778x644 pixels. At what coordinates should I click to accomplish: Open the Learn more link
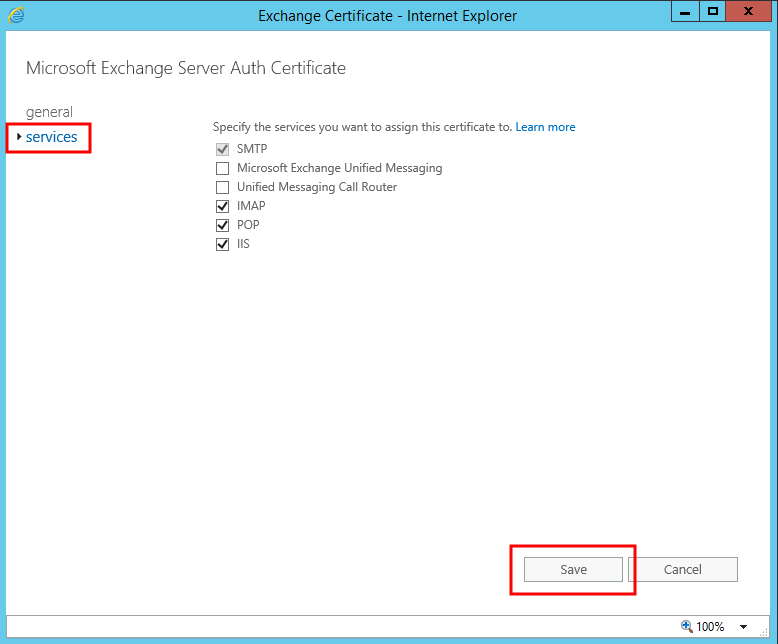(545, 127)
